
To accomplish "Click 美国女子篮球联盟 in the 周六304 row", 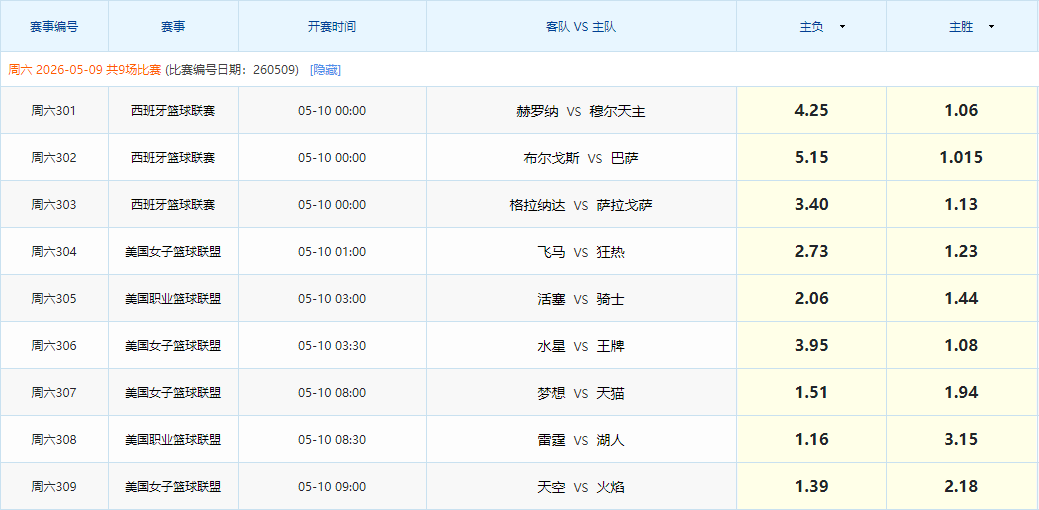I will (x=173, y=252).
